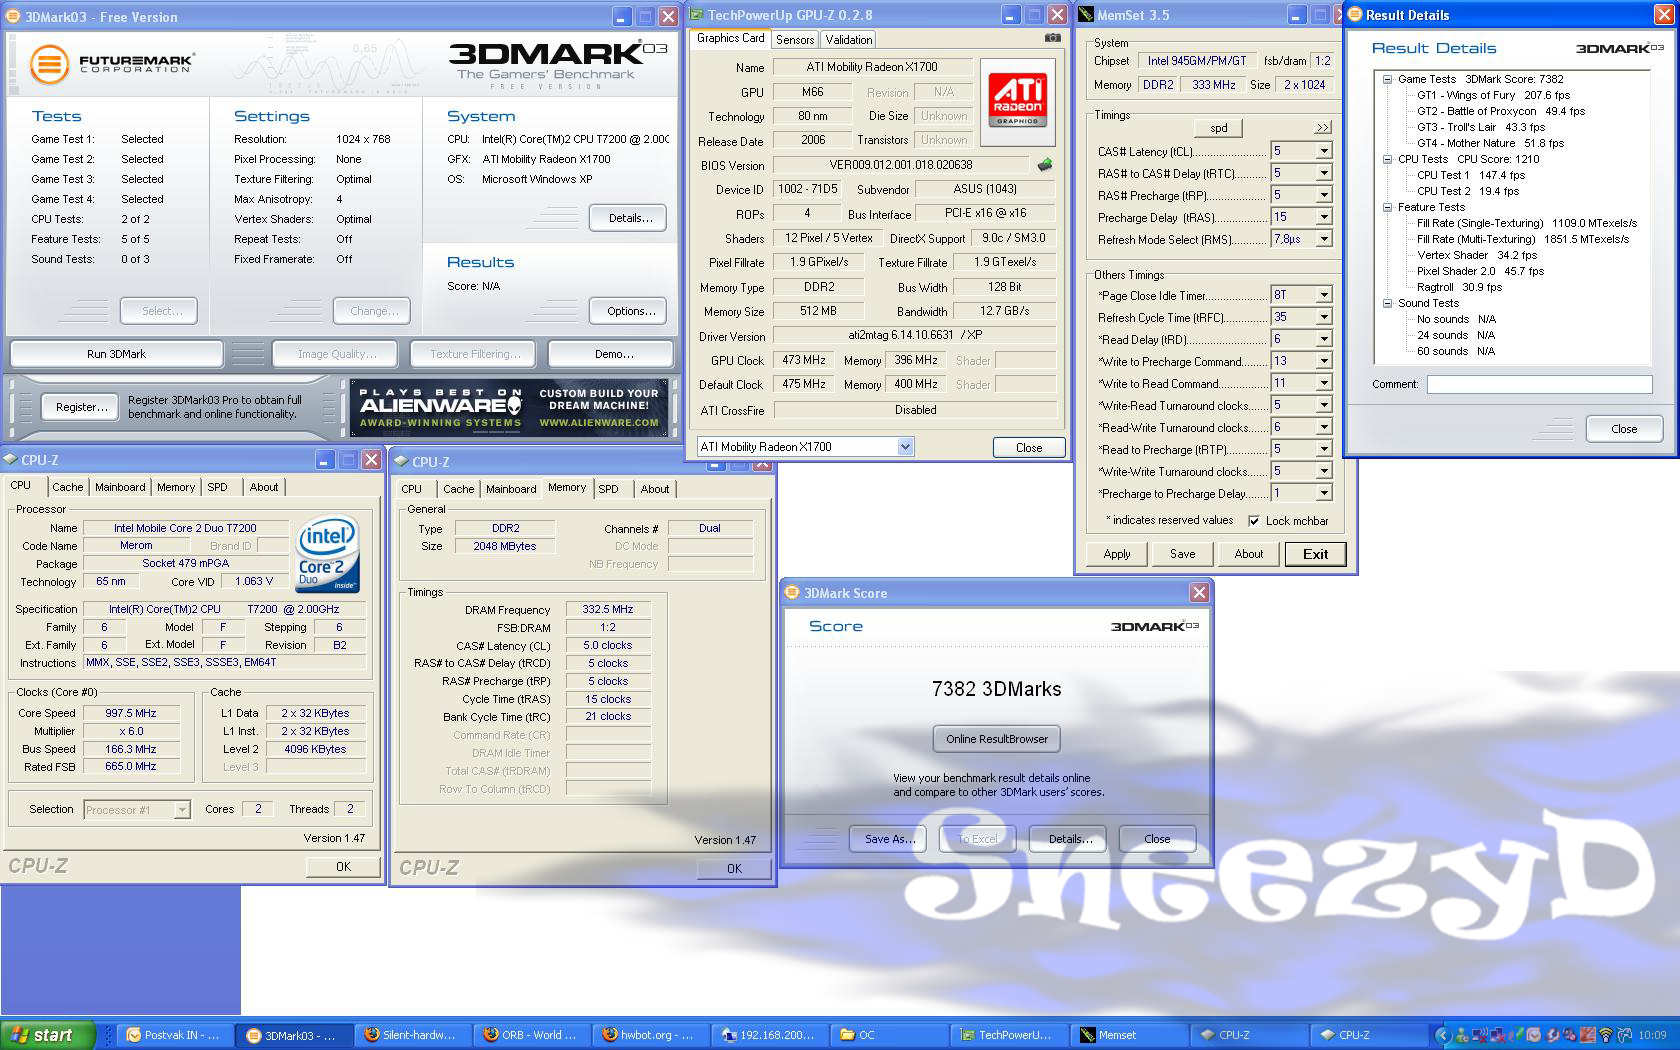Click the GPU-Z screenshot camera icon
This screenshot has width=1680, height=1050.
1053,38
